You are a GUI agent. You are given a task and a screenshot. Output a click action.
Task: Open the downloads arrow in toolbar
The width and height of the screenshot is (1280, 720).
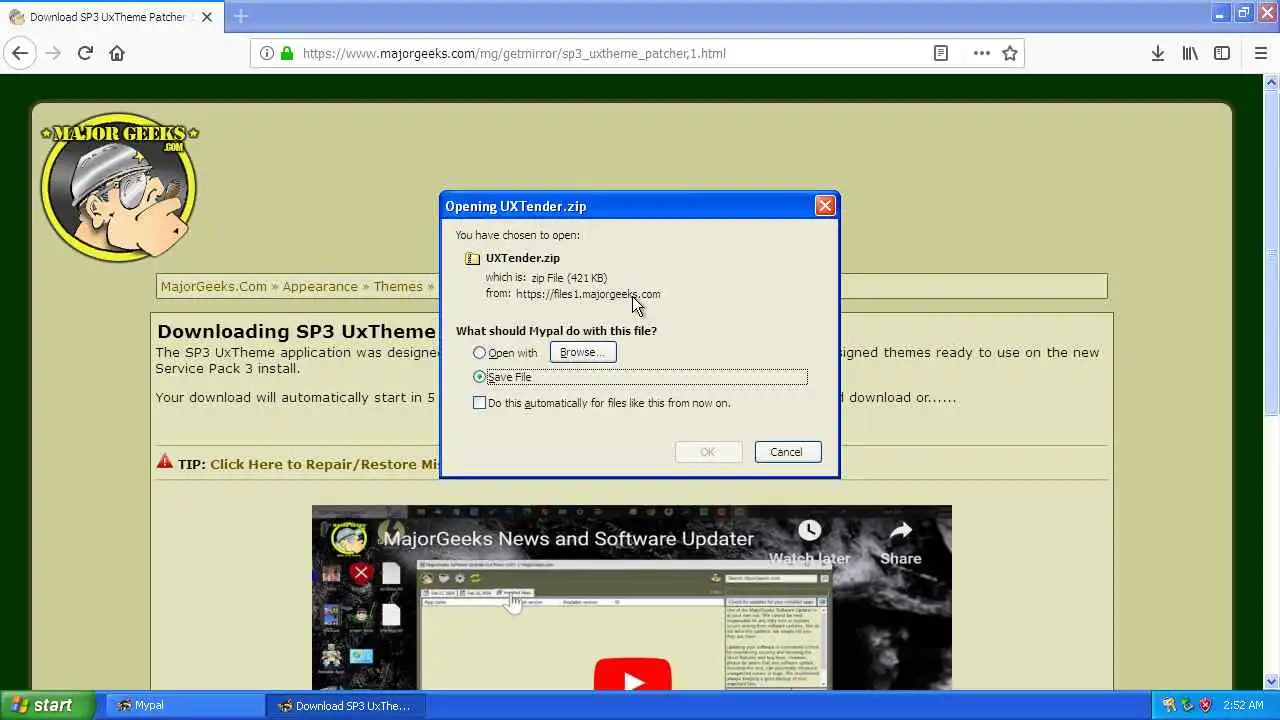[x=1157, y=53]
